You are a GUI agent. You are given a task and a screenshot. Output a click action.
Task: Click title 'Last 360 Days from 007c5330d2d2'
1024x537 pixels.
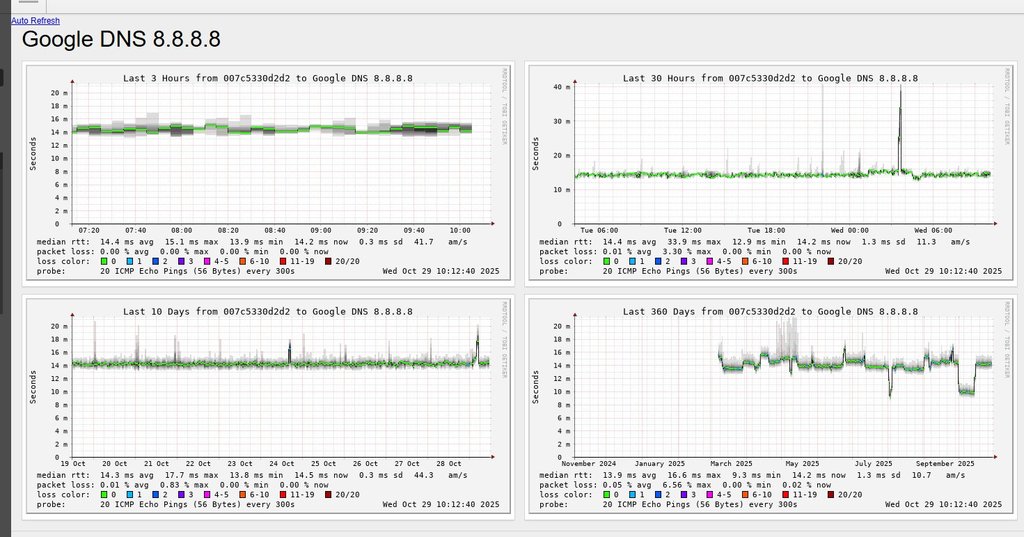pos(709,312)
